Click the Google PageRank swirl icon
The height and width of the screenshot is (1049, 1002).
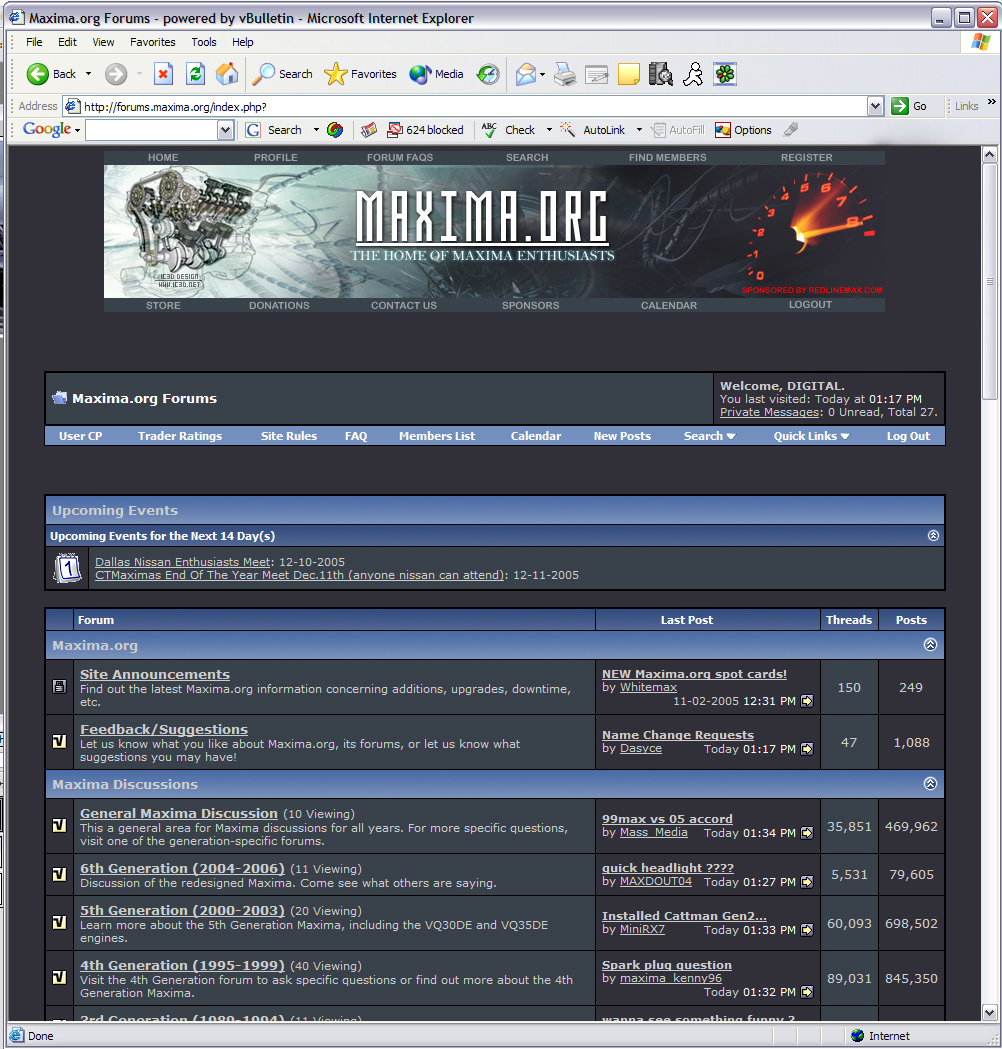[335, 130]
